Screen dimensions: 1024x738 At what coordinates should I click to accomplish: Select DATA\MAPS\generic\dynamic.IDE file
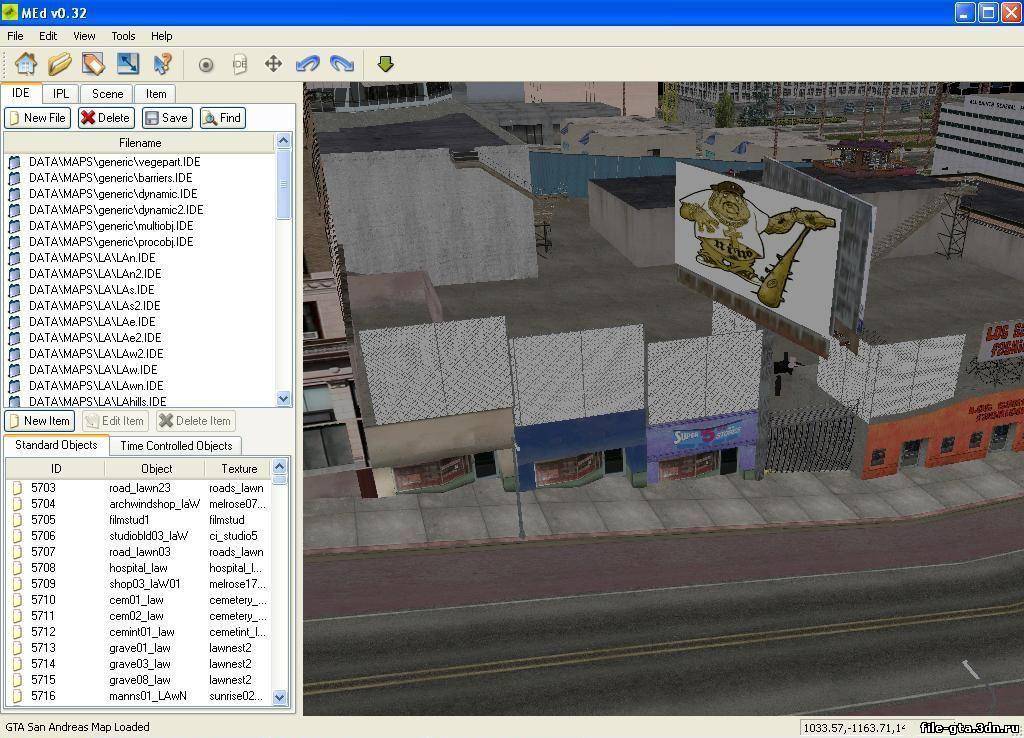pyautogui.click(x=112, y=194)
